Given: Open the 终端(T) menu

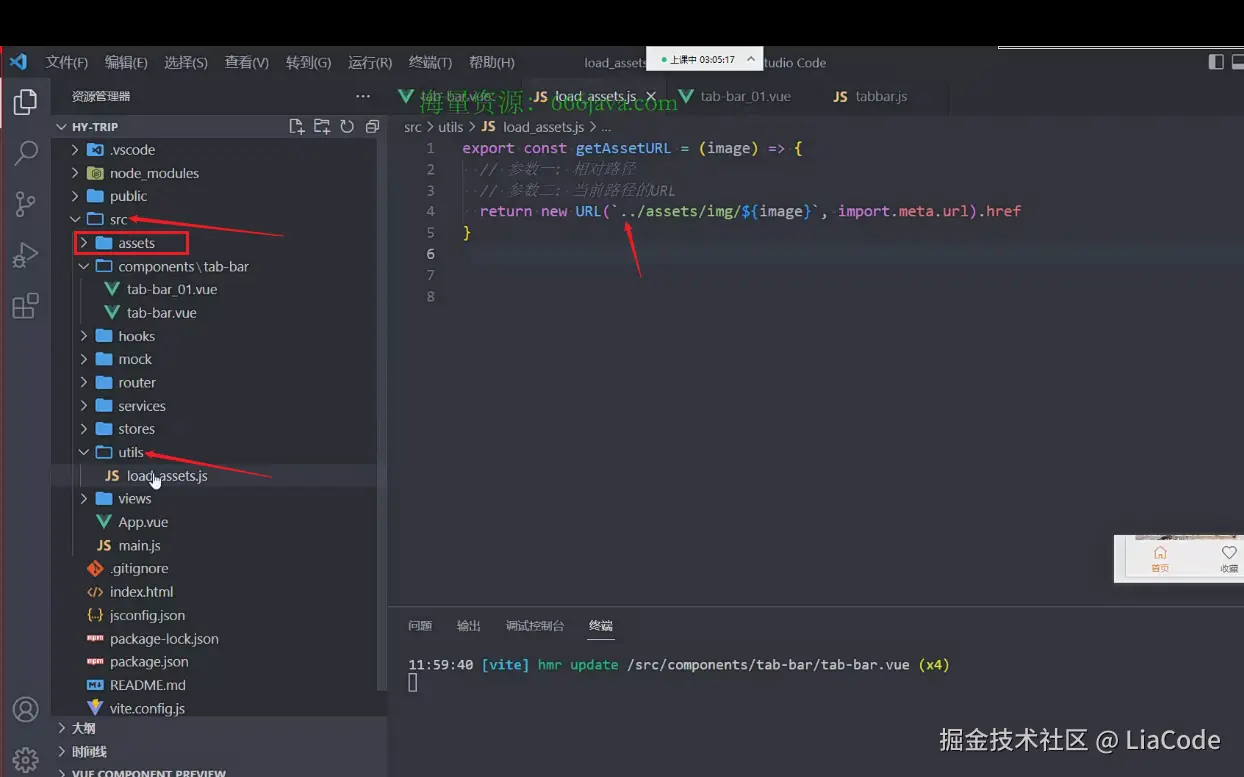Looking at the screenshot, I should pos(431,62).
